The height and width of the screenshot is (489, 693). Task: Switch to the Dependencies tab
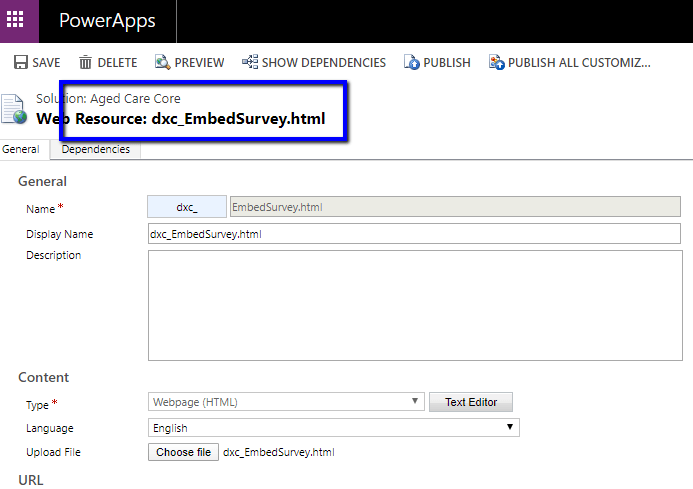pos(95,149)
